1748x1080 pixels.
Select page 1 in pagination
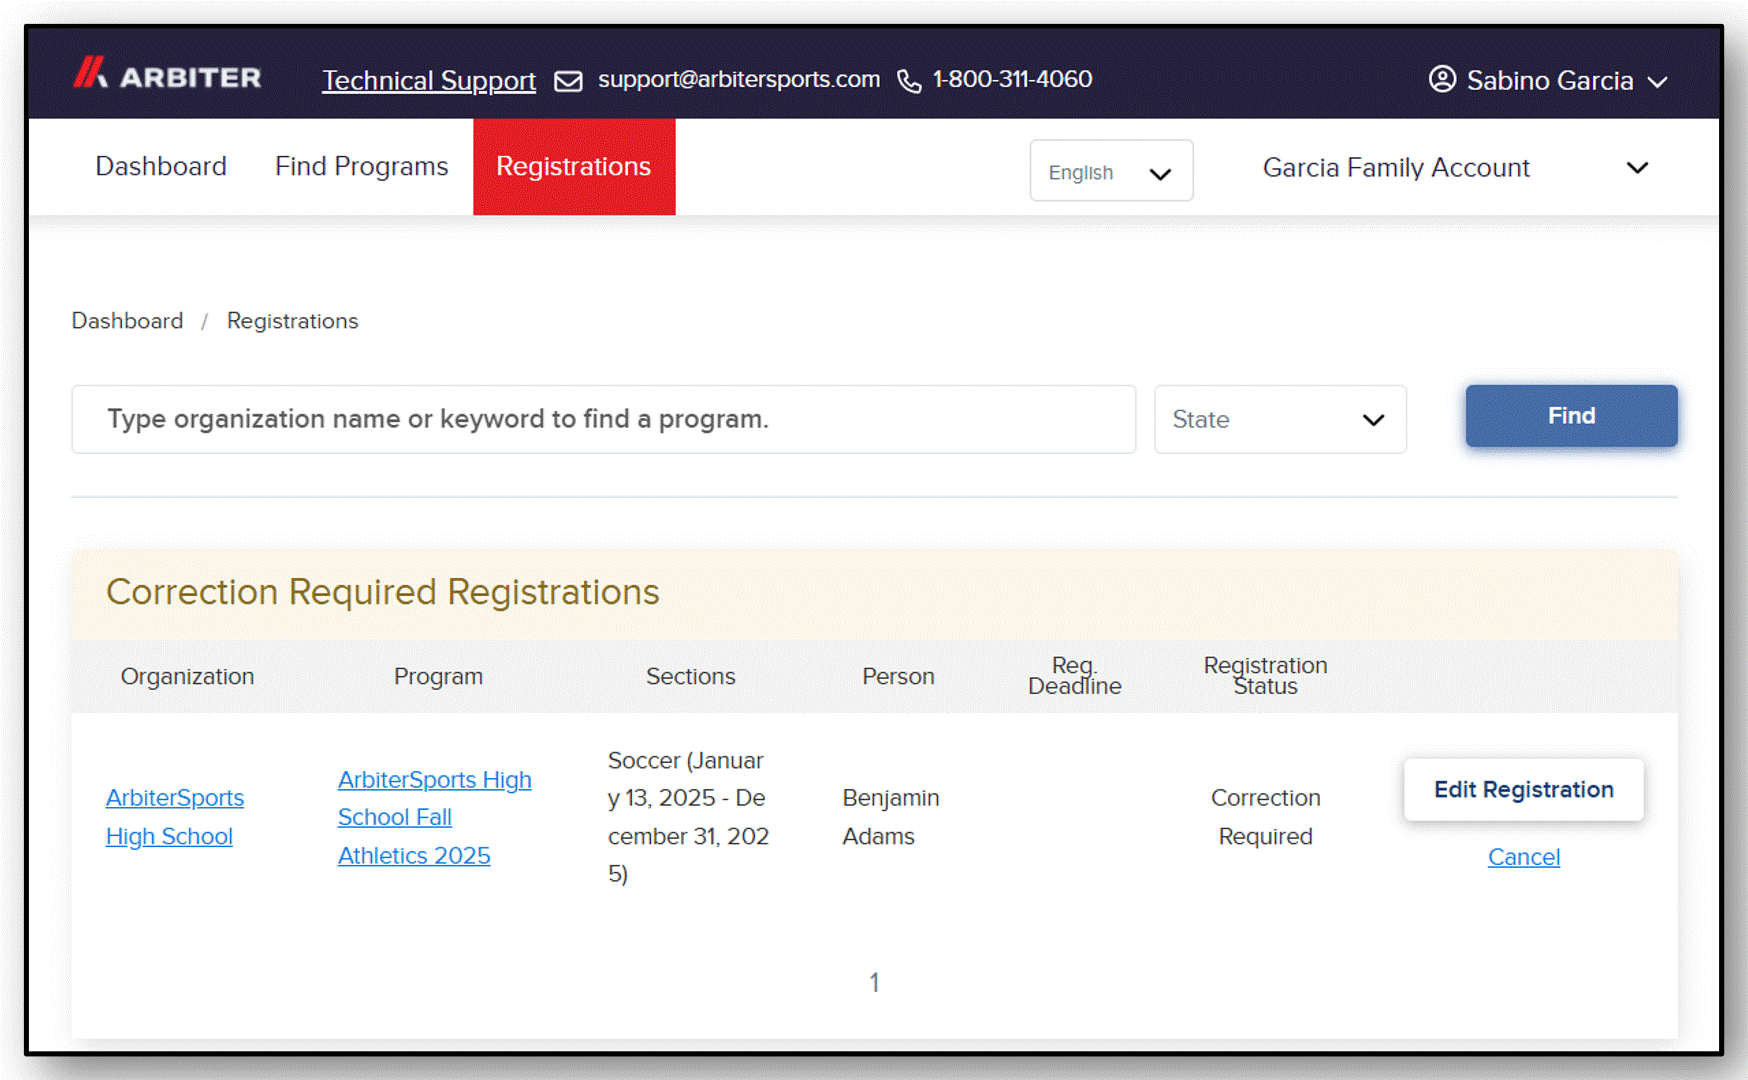pos(874,983)
